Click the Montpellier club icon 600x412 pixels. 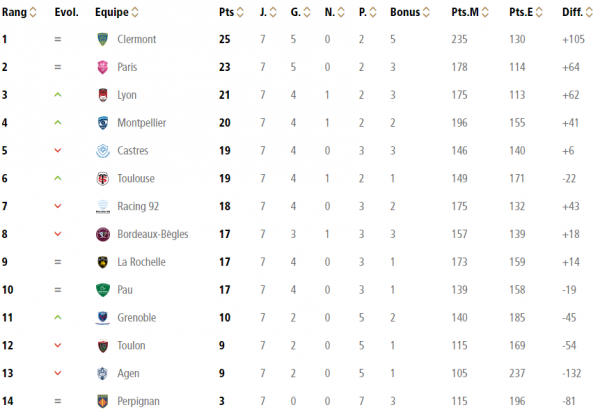(102, 123)
